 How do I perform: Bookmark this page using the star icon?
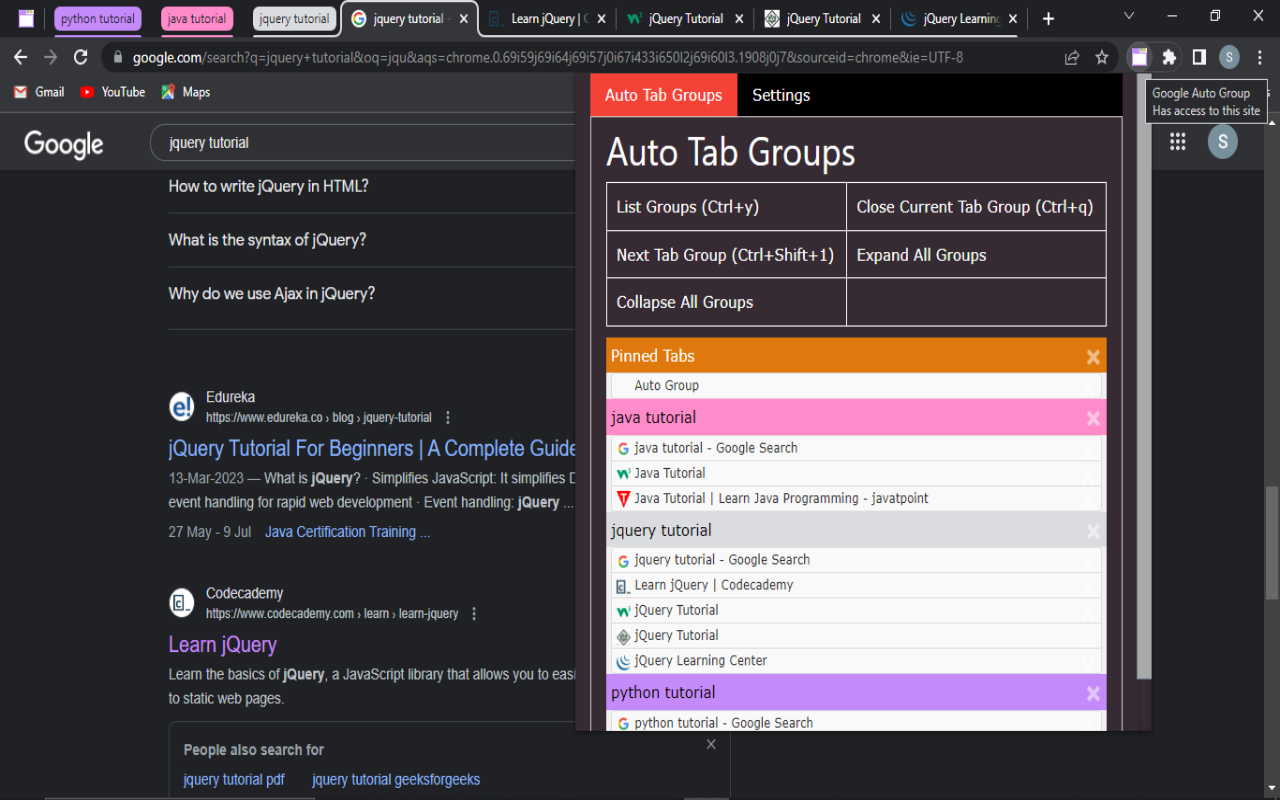[x=1103, y=57]
